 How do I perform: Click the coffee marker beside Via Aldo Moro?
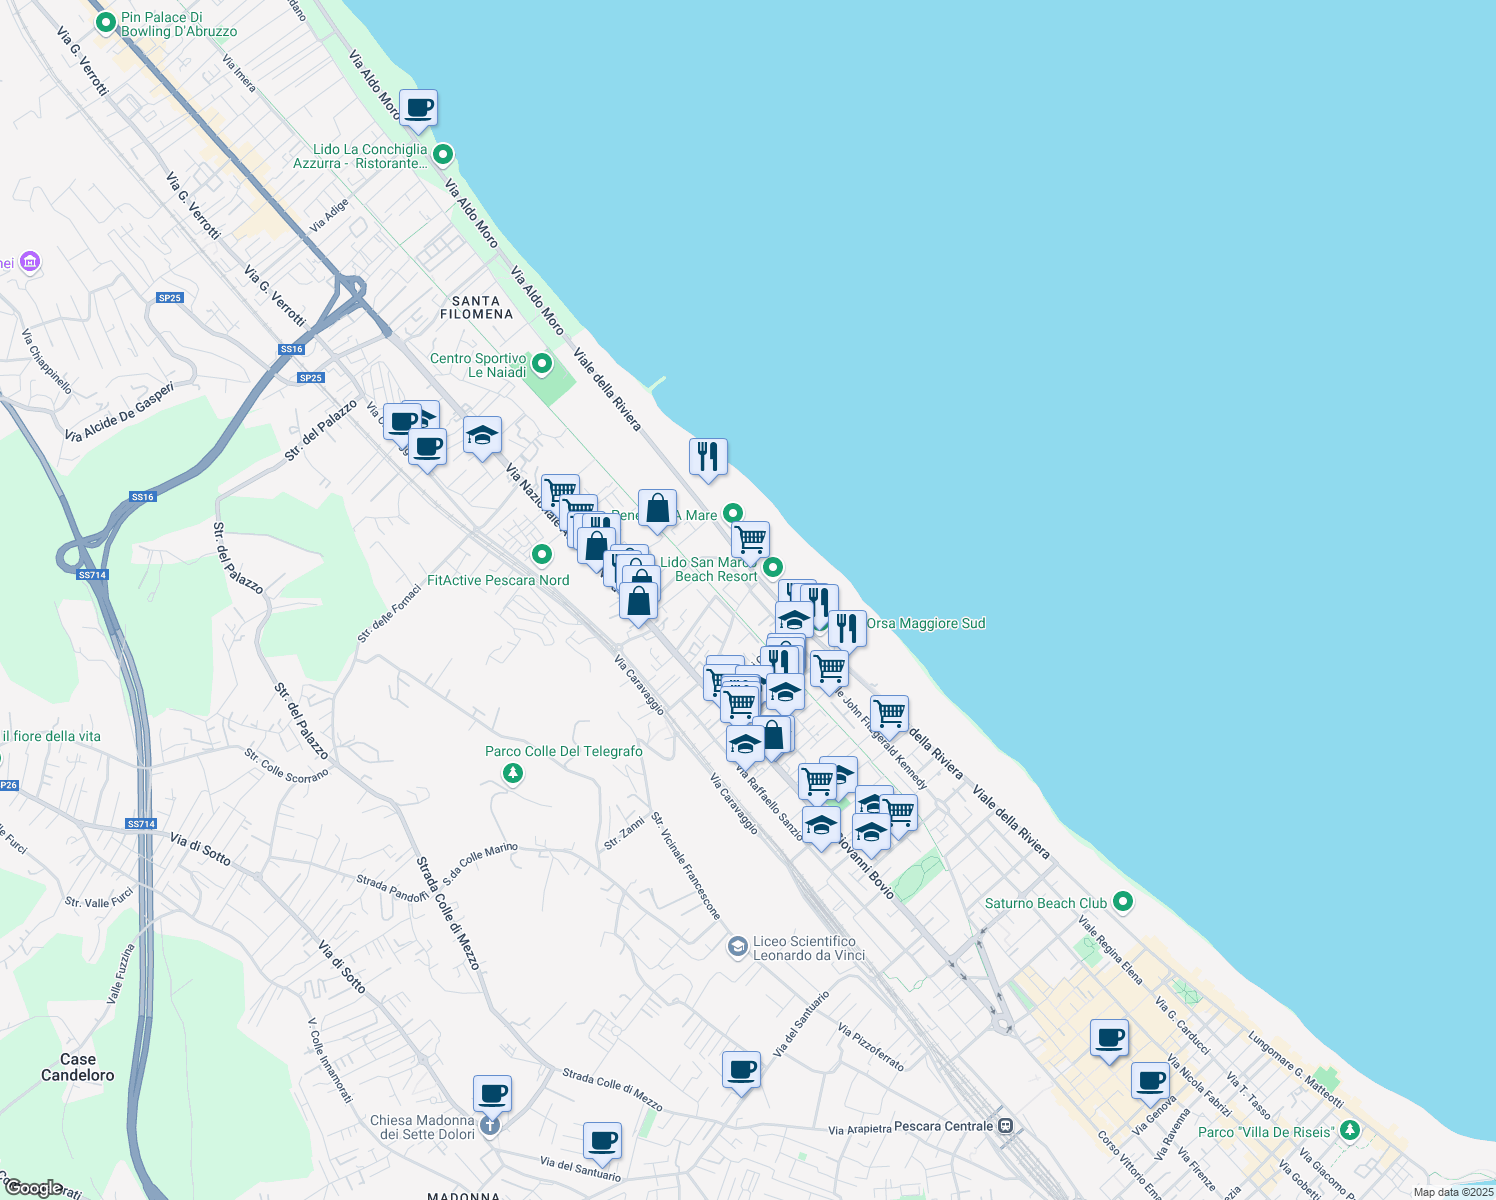tap(418, 108)
